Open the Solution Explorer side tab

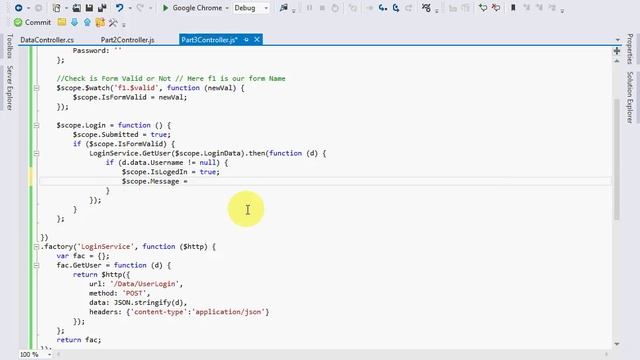630,97
